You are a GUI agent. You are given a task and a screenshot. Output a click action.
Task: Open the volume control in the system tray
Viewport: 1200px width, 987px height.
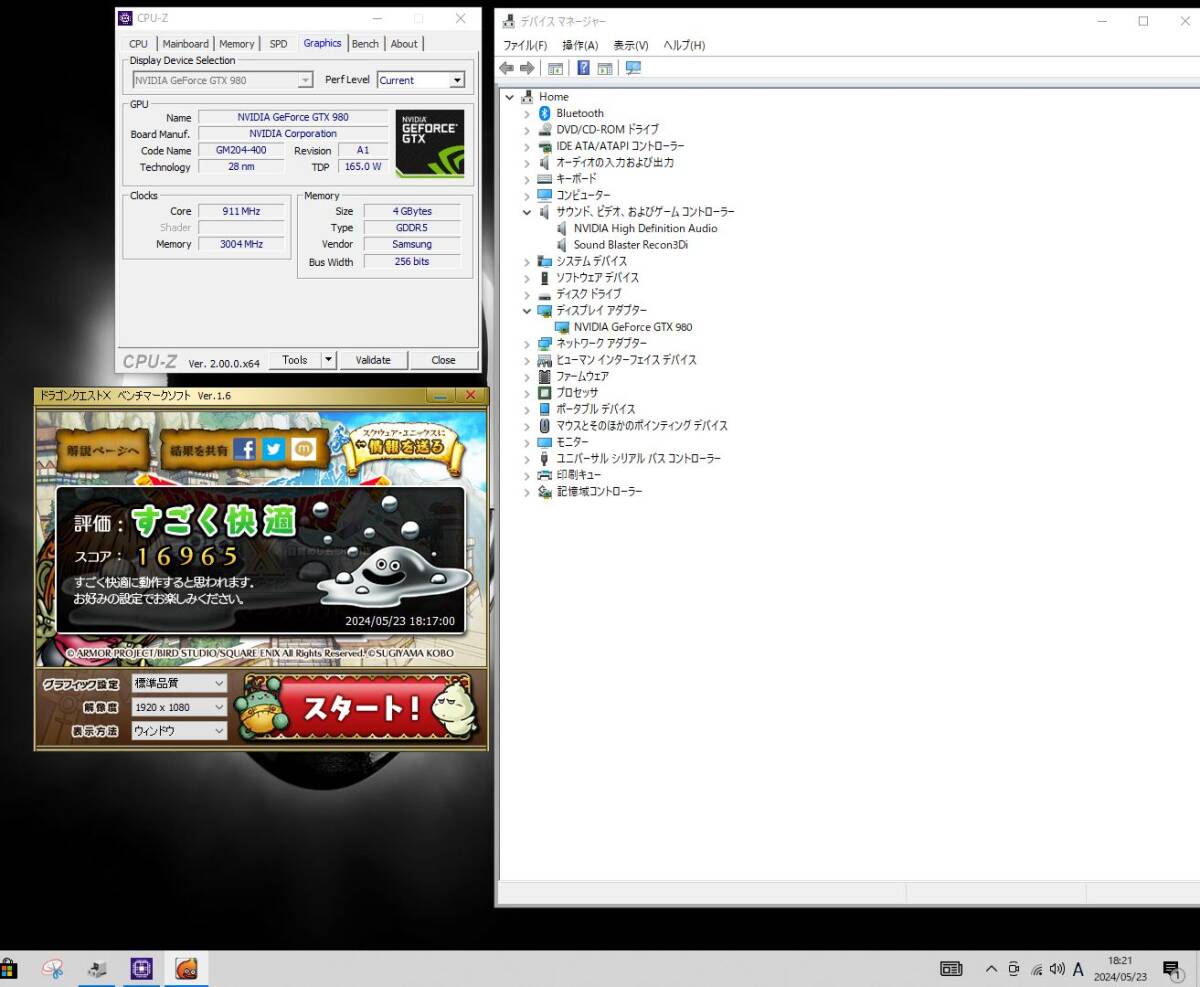pyautogui.click(x=1057, y=969)
